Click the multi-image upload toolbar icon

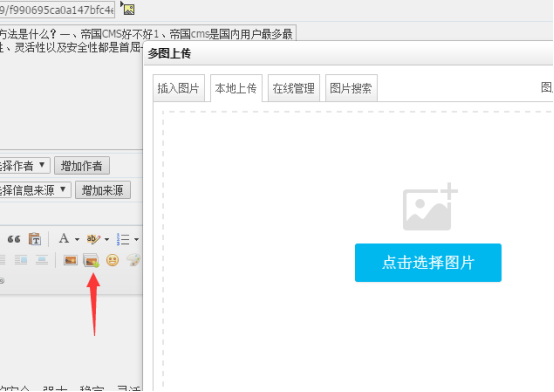(91, 261)
